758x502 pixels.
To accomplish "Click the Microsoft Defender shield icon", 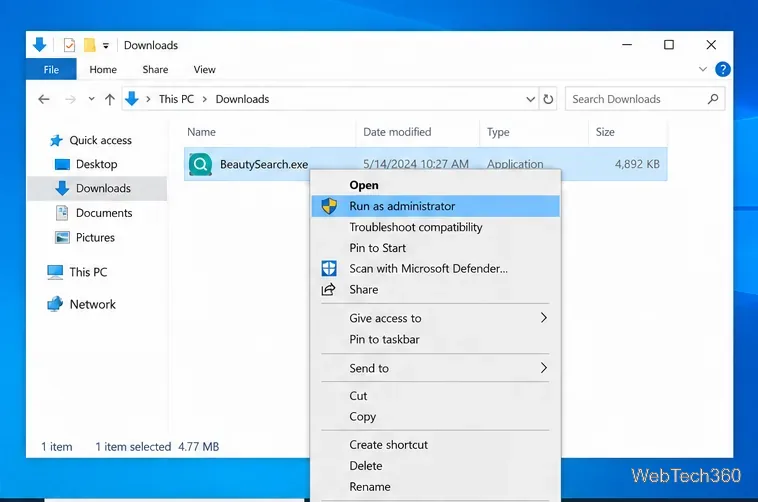I will pyautogui.click(x=329, y=268).
